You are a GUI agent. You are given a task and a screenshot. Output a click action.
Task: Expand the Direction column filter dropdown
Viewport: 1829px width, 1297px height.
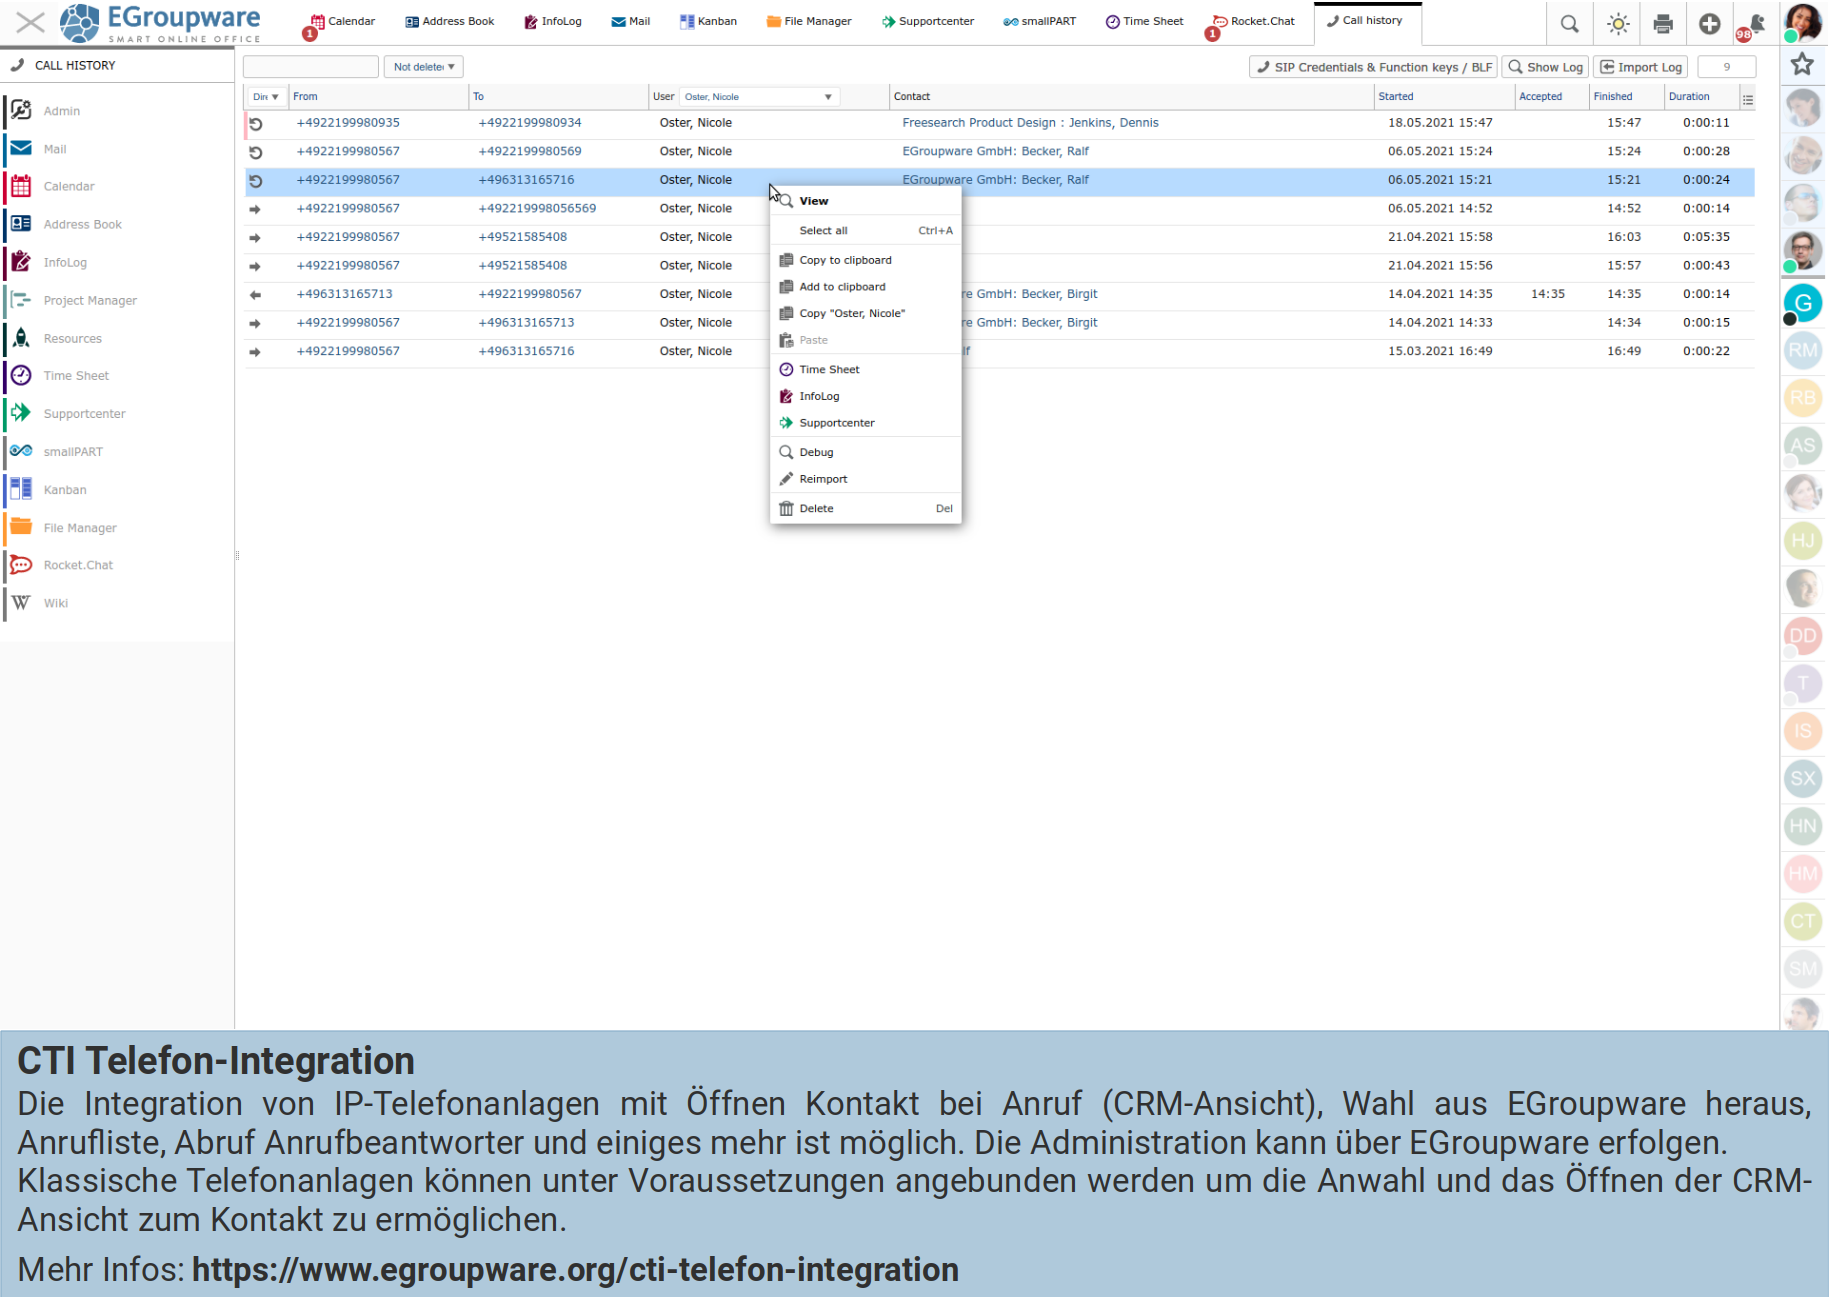click(266, 97)
